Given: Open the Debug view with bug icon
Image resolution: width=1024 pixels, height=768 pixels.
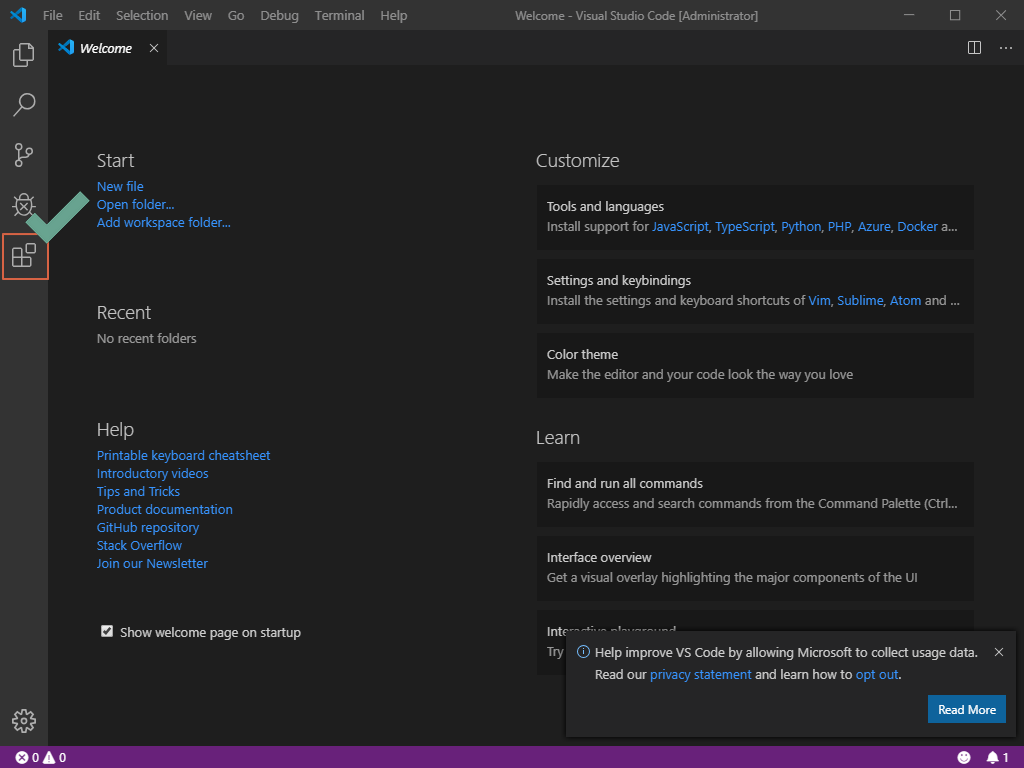Looking at the screenshot, I should tap(24, 204).
